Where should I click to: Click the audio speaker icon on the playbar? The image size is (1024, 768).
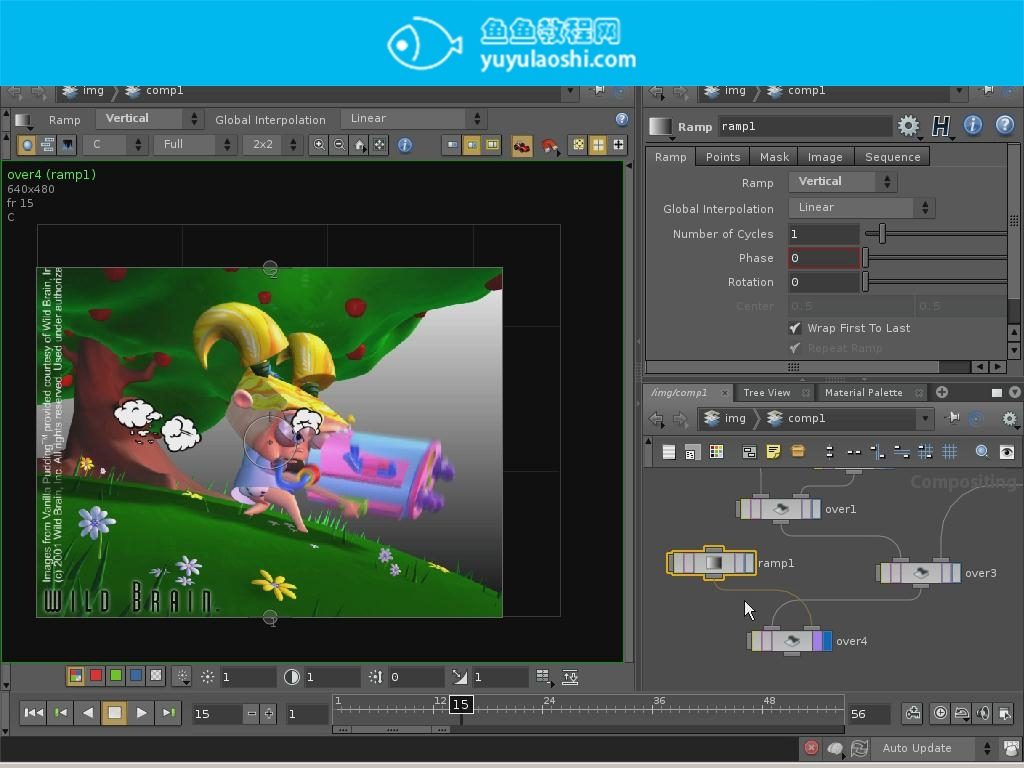coord(982,713)
